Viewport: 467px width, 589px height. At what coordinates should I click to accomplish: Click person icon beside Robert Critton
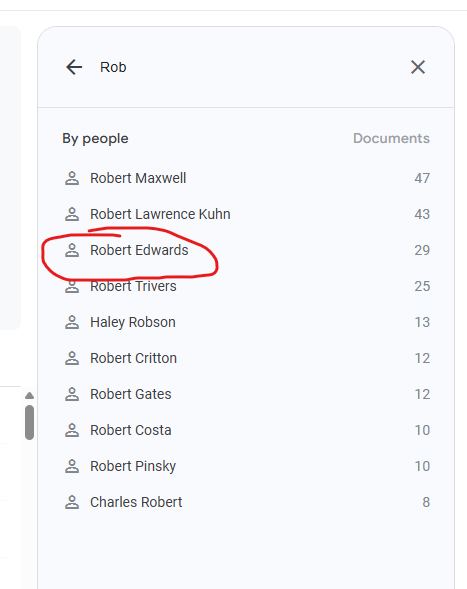coord(72,358)
